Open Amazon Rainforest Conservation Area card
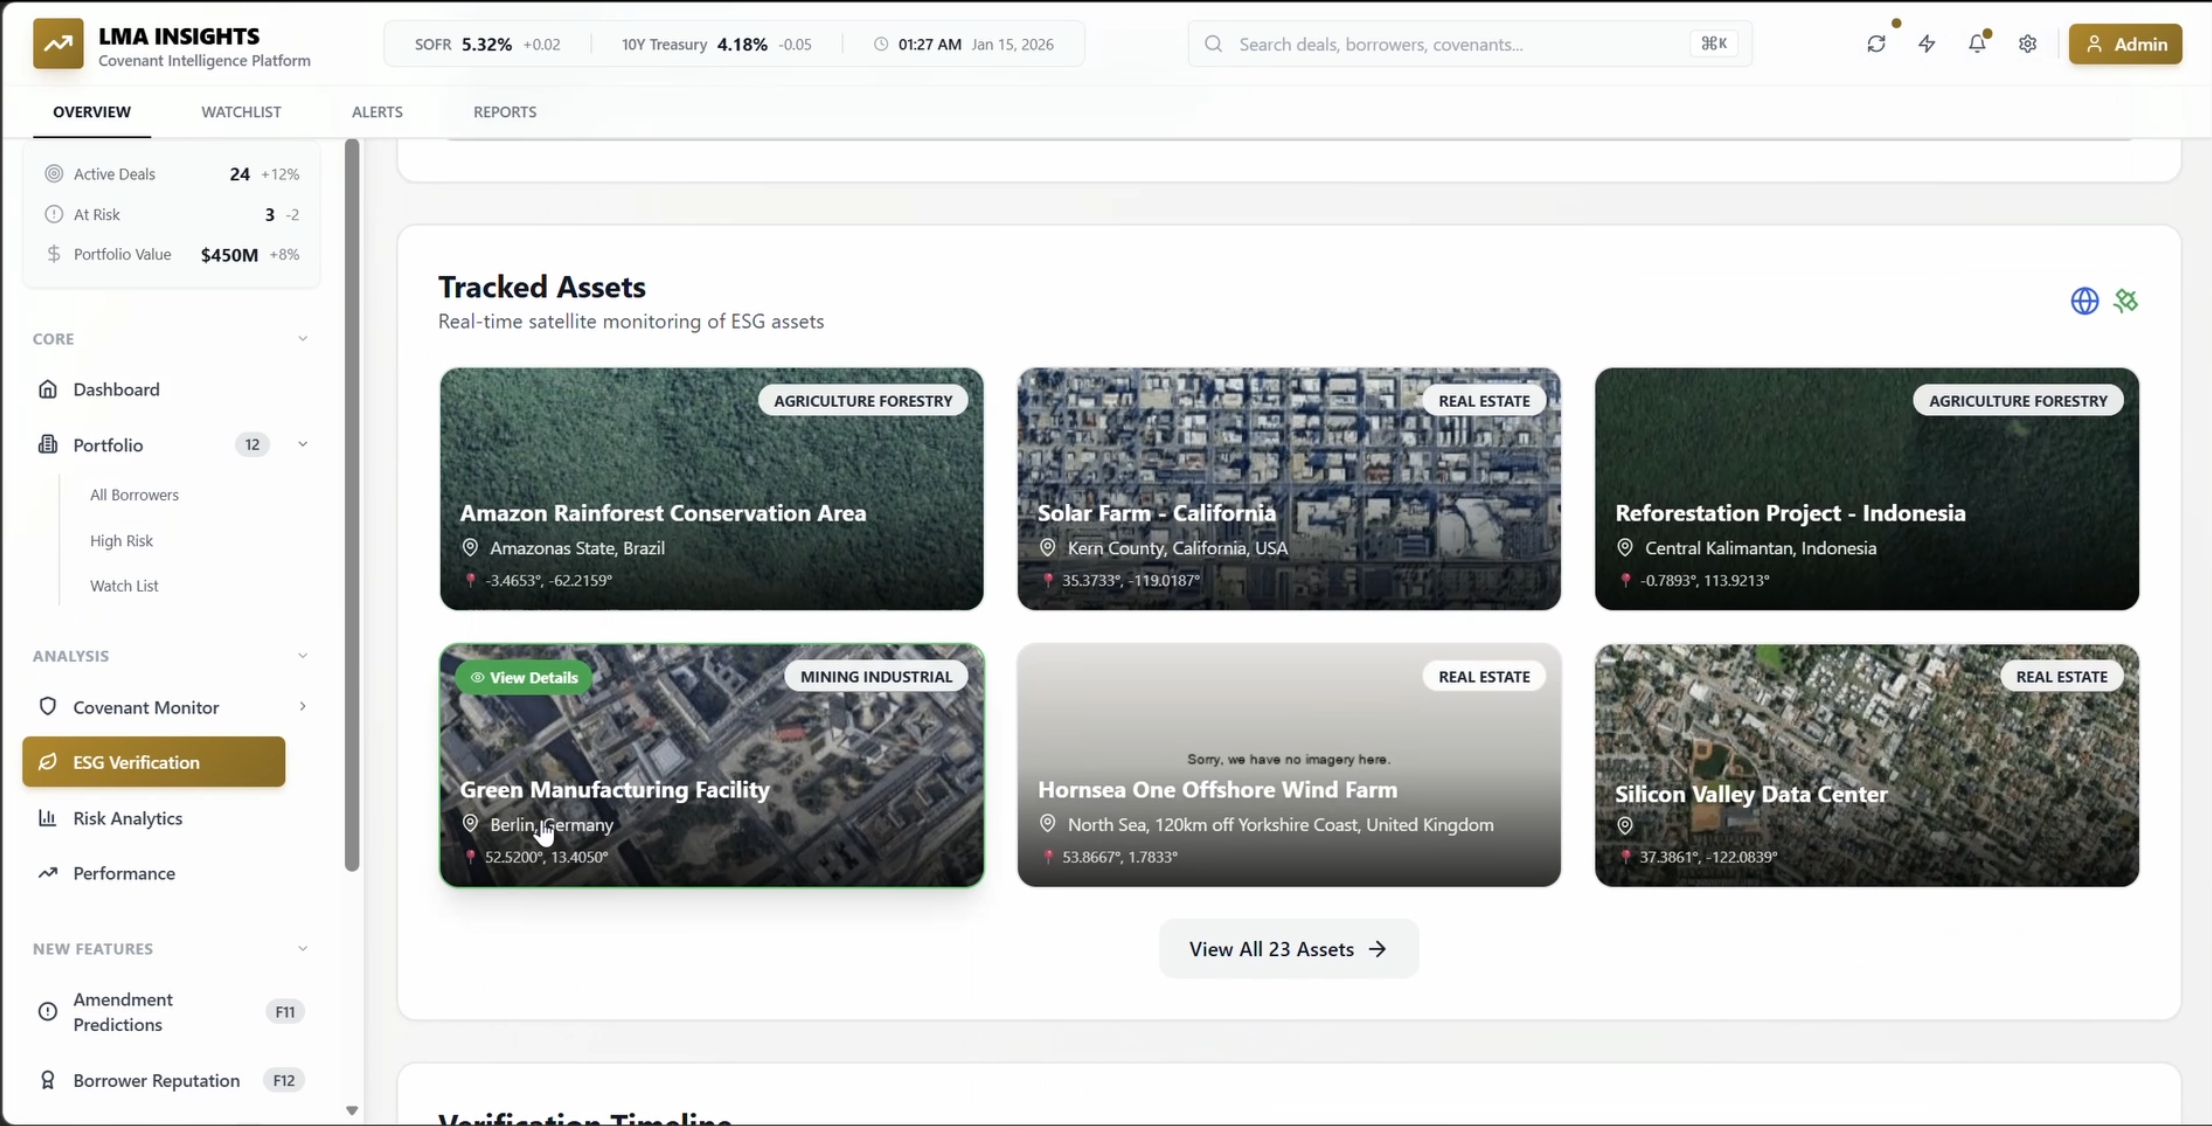Image resolution: width=2212 pixels, height=1126 pixels. [711, 489]
